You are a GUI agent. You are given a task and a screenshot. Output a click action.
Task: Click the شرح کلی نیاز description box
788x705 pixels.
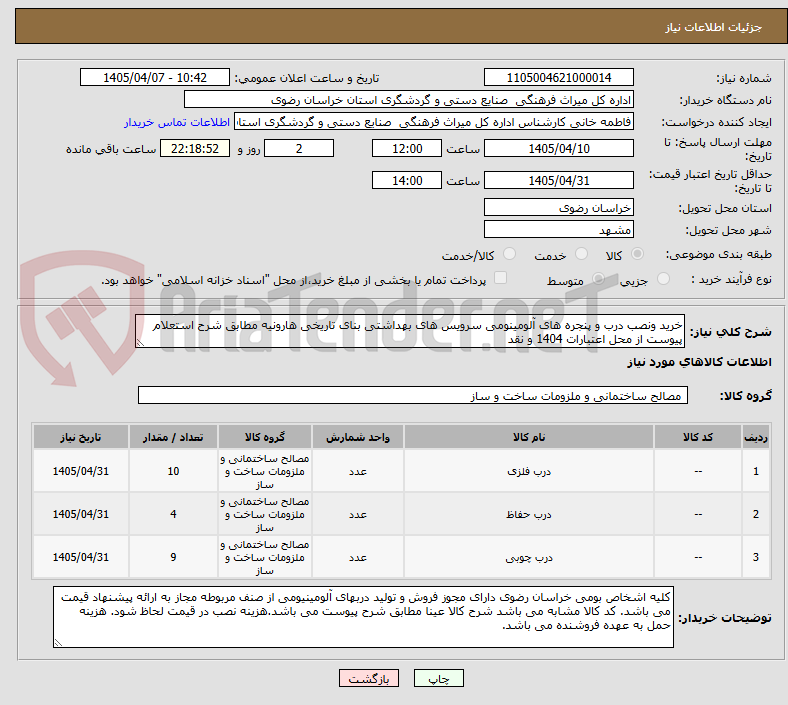pyautogui.click(x=410, y=332)
